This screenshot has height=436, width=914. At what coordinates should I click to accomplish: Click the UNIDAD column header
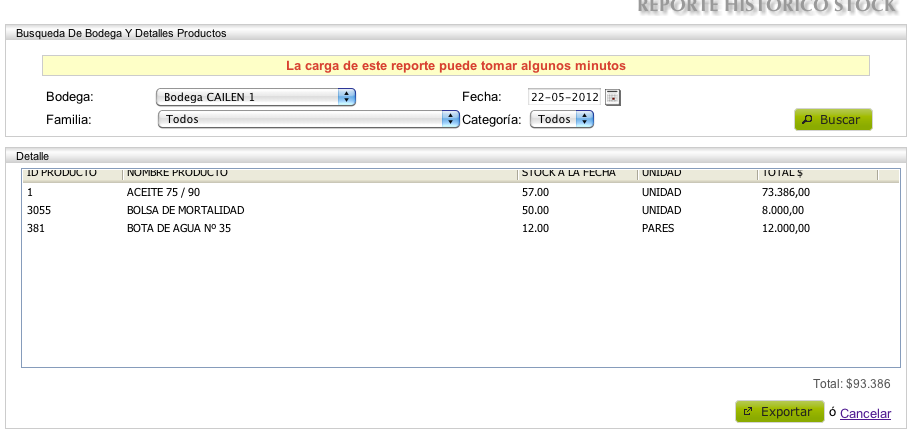click(x=697, y=174)
